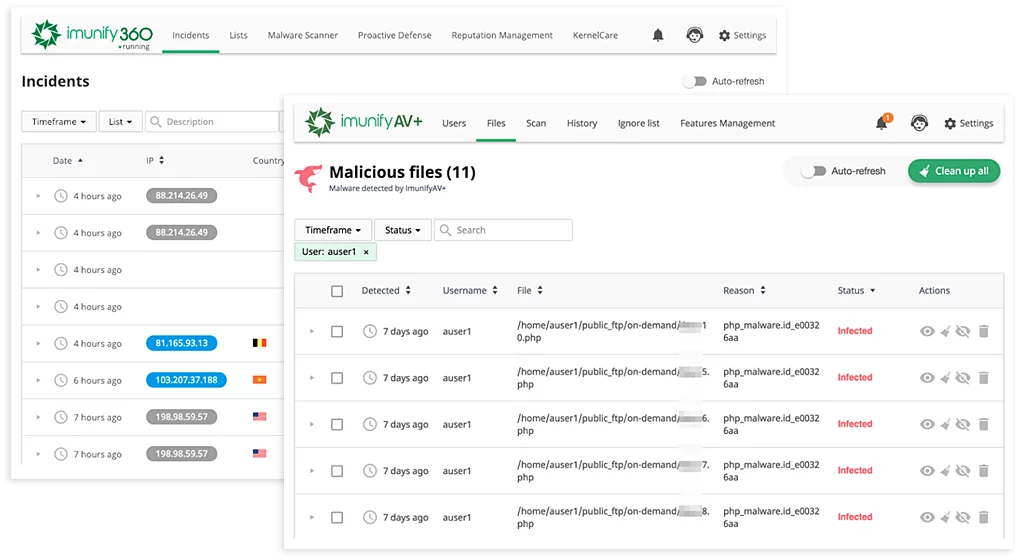This screenshot has height=560, width=1020.
Task: Click the Imunify360 notification bell
Action: point(658,35)
